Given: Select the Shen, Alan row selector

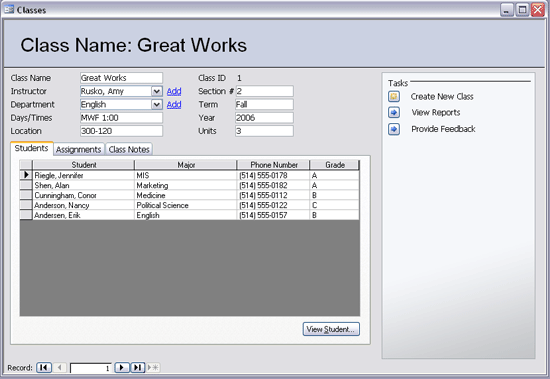Looking at the screenshot, I should click(x=26, y=185).
